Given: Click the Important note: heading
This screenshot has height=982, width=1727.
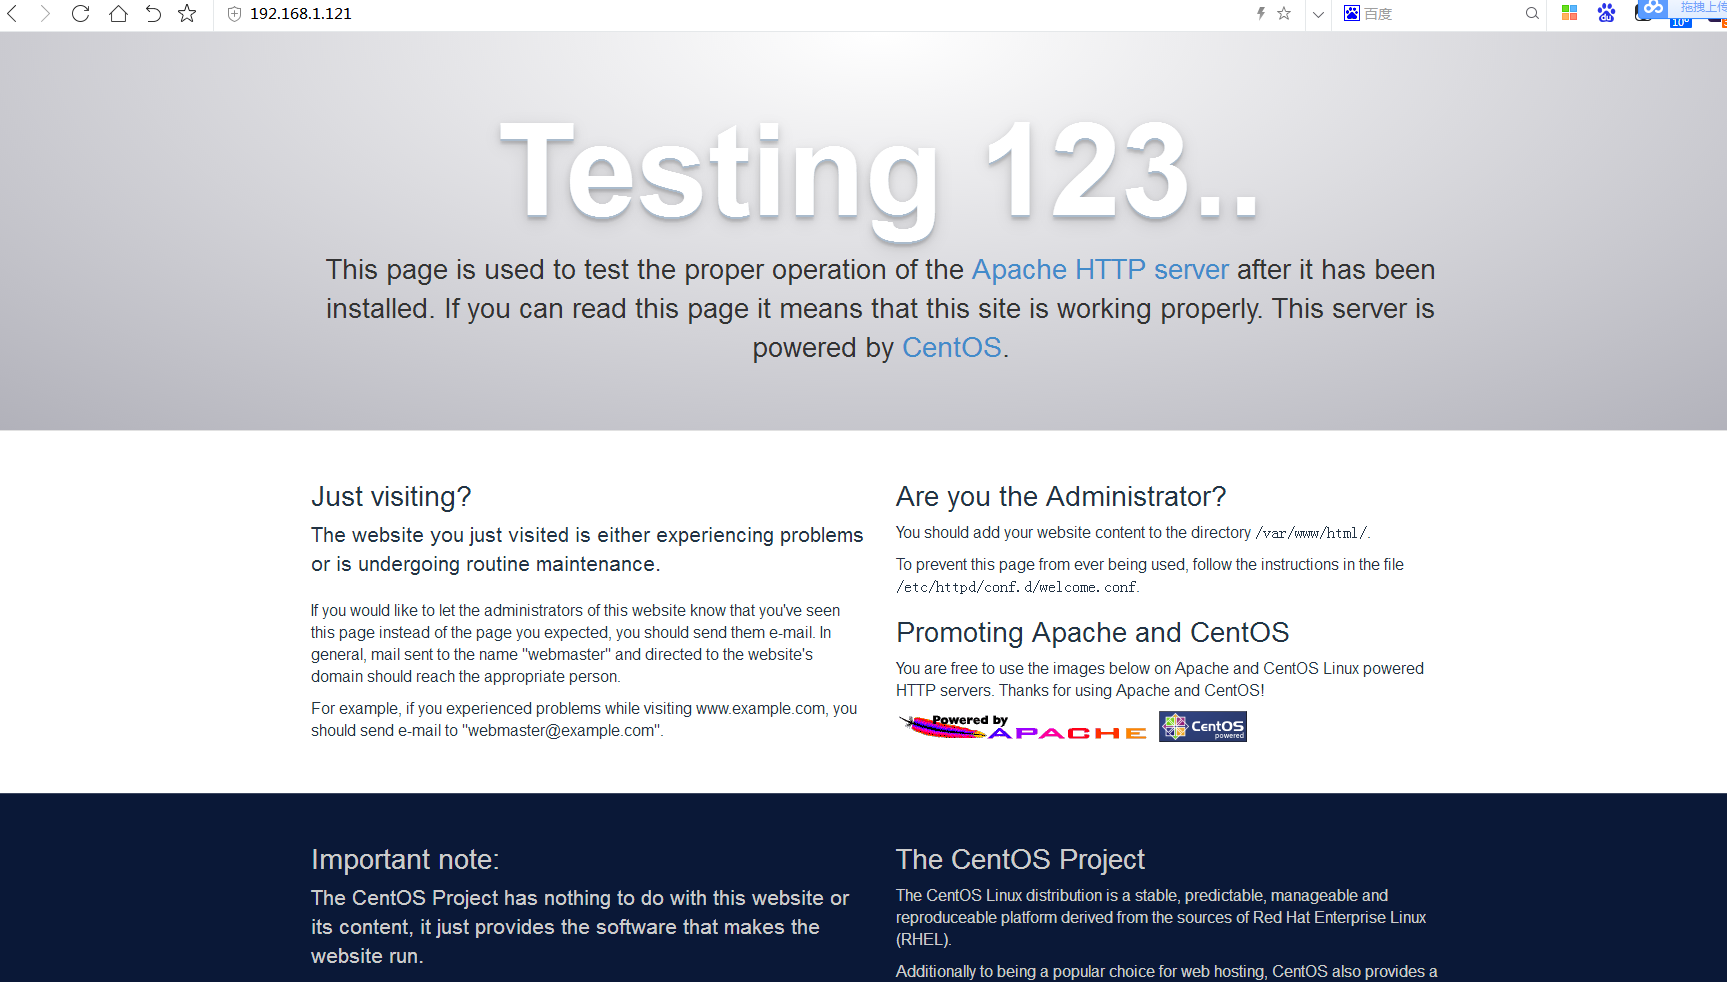Looking at the screenshot, I should click(405, 860).
